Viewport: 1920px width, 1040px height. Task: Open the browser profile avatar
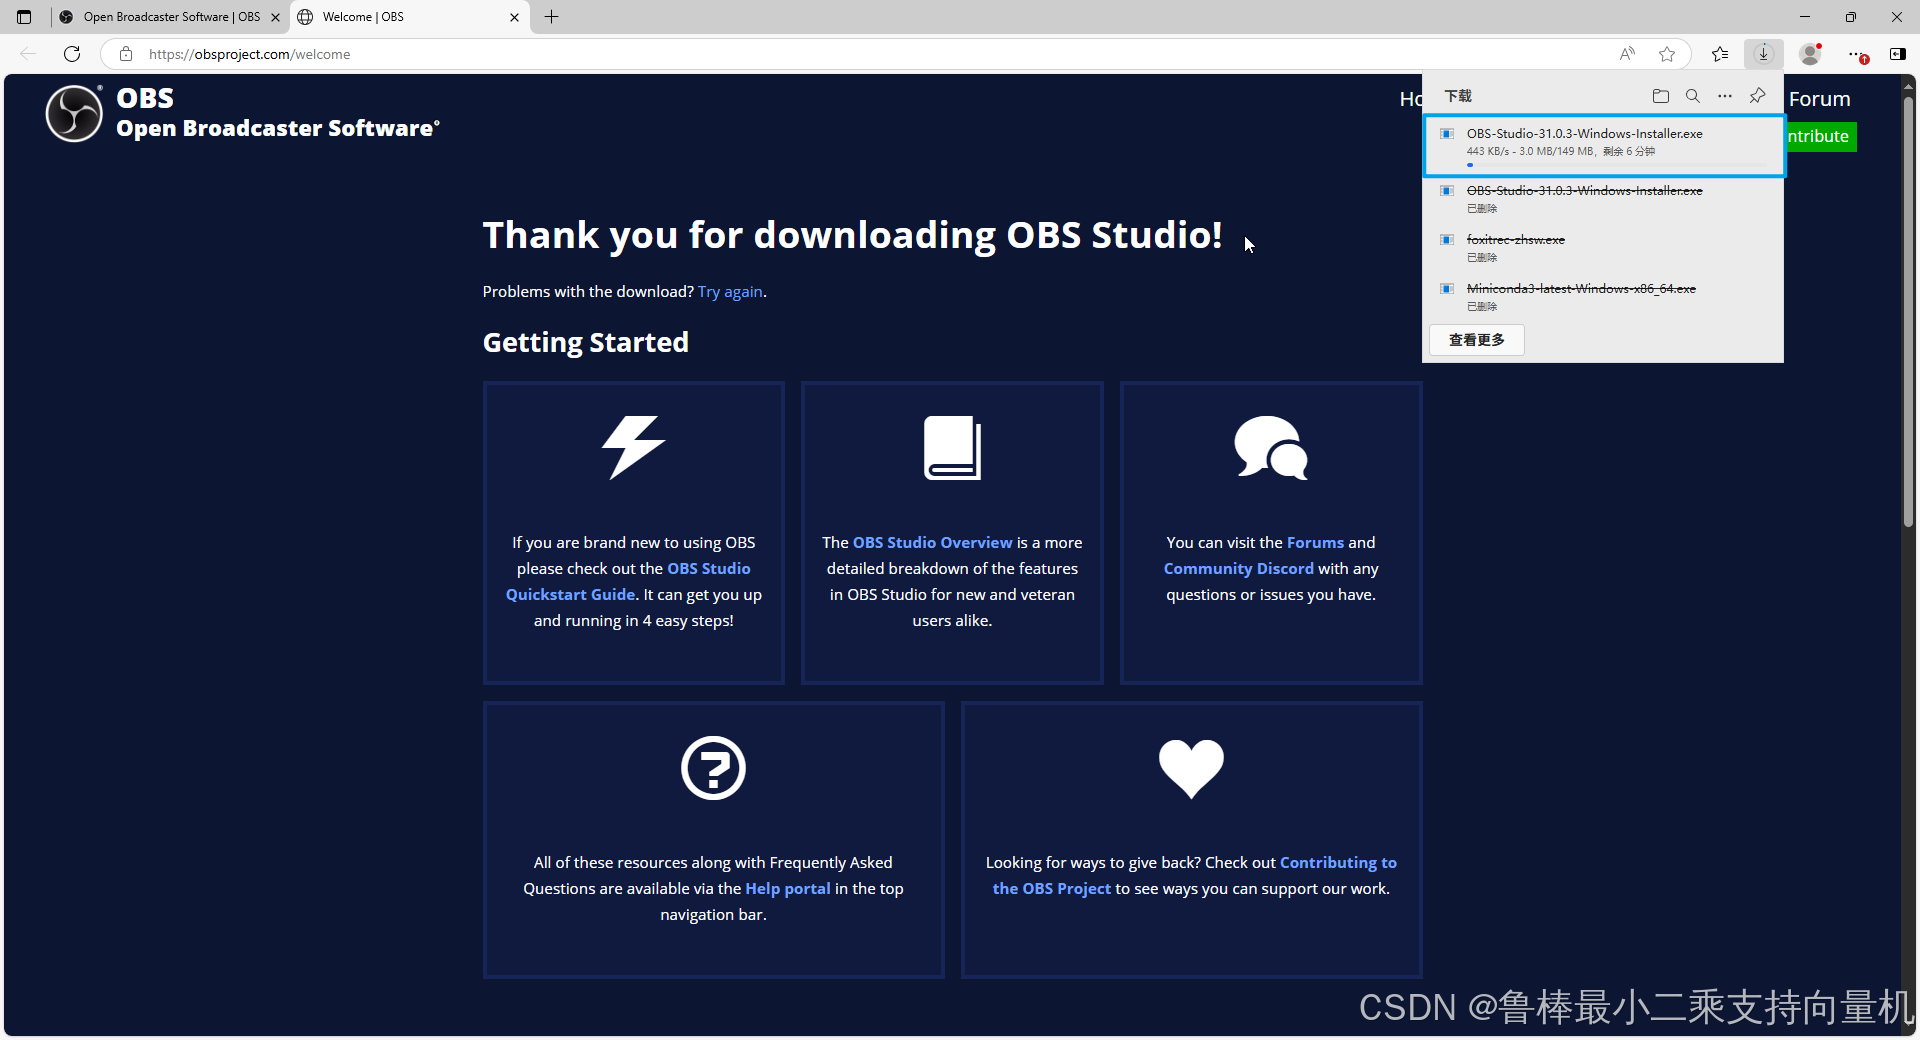[1810, 54]
